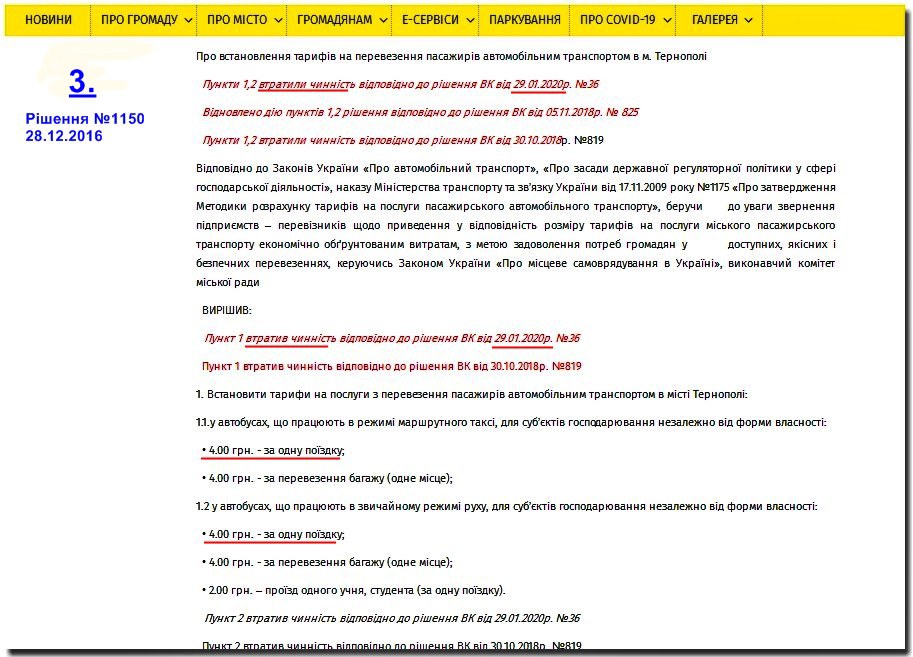
Task: Open the Е-СЕРВІСИ dropdown chevron
Action: [x=468, y=20]
